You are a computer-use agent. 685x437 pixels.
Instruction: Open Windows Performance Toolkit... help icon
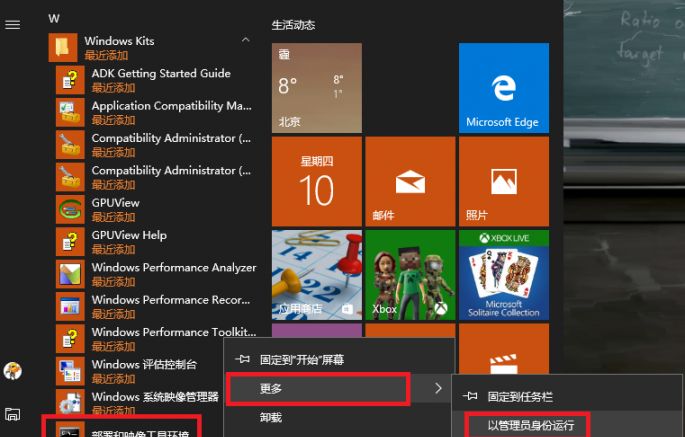click(x=70, y=339)
